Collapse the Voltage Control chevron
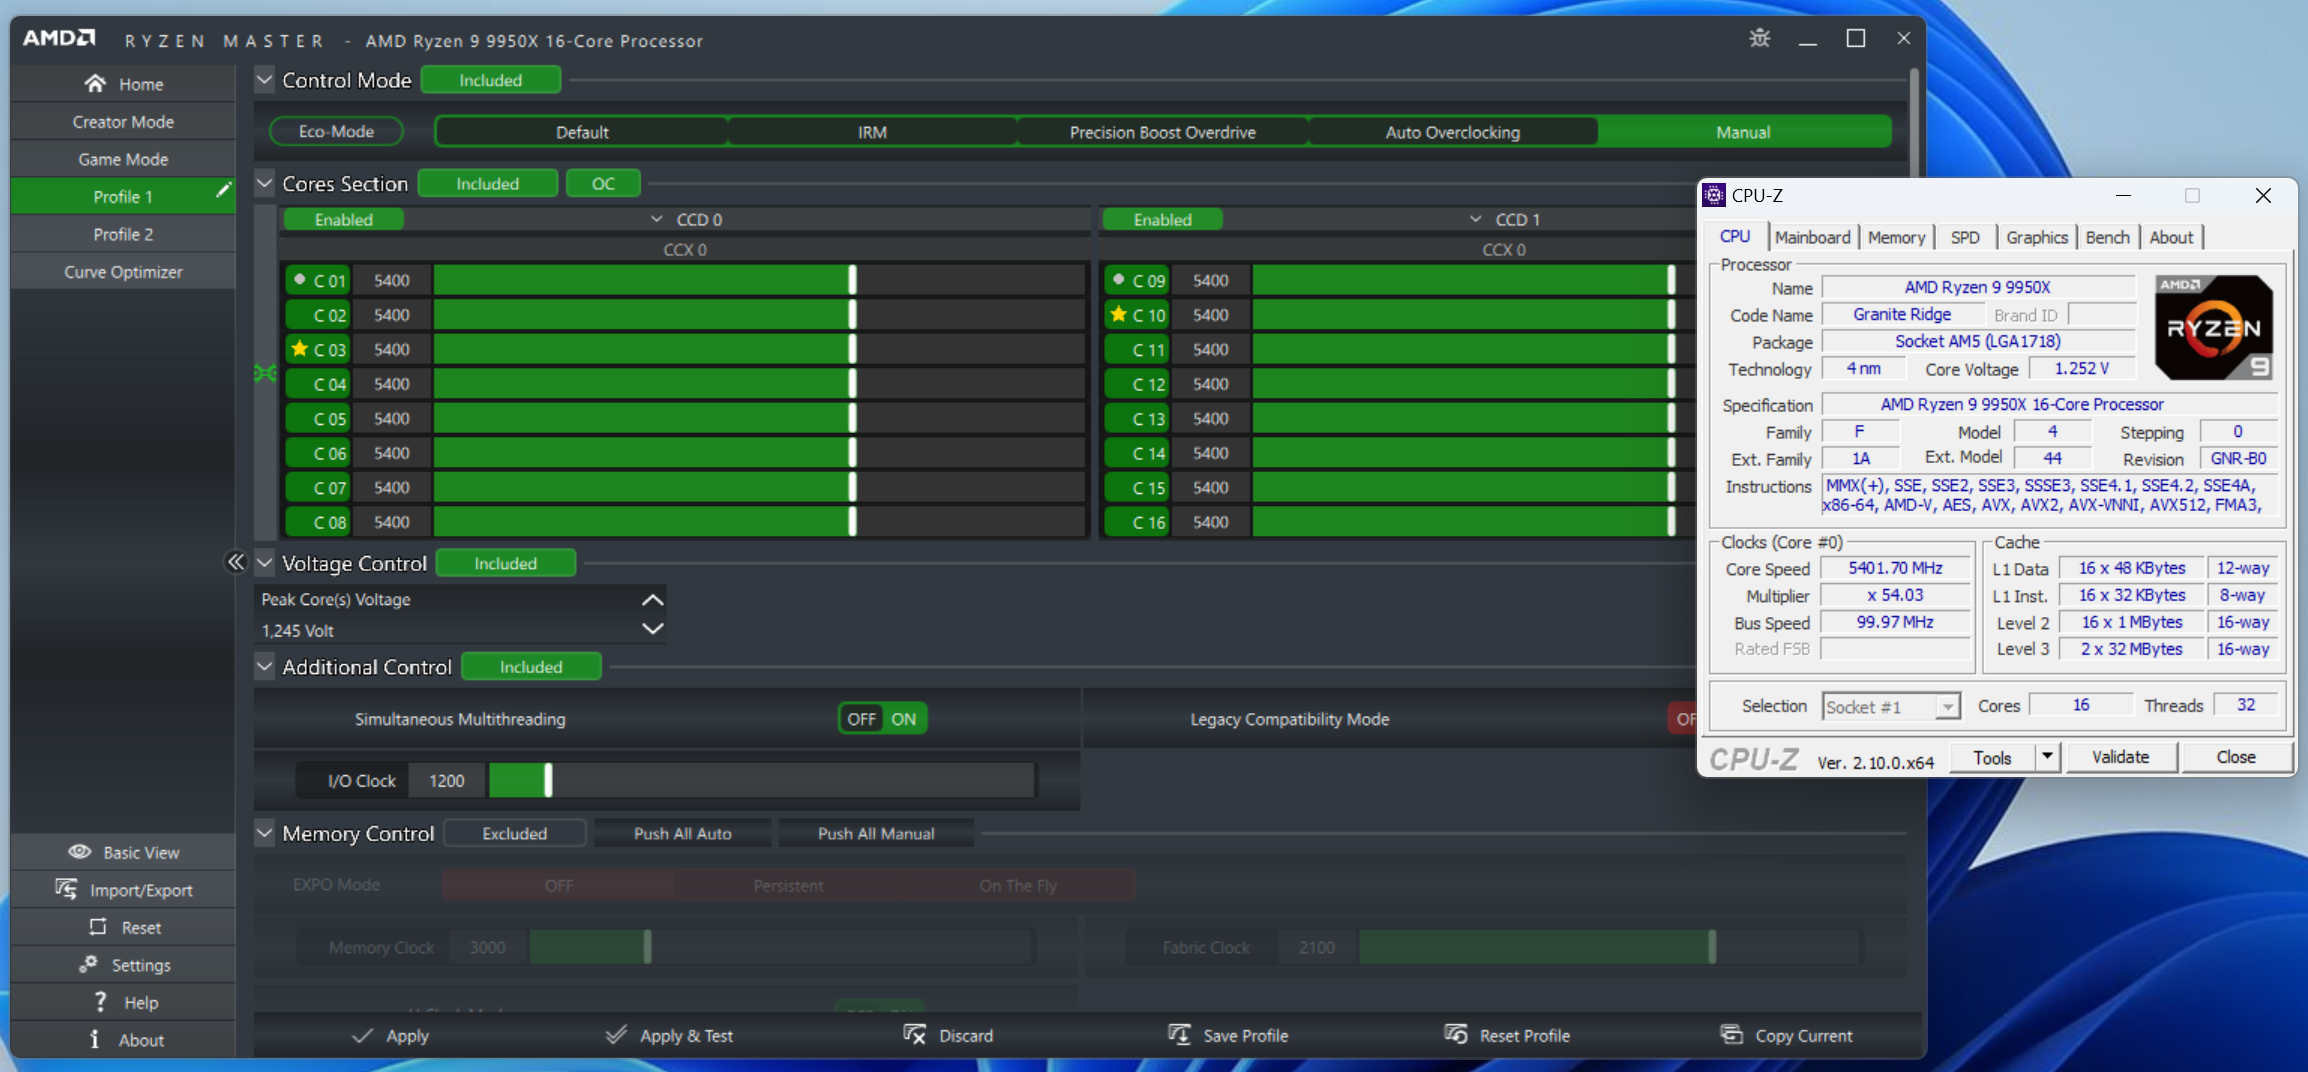Image resolution: width=2308 pixels, height=1072 pixels. tap(264, 563)
